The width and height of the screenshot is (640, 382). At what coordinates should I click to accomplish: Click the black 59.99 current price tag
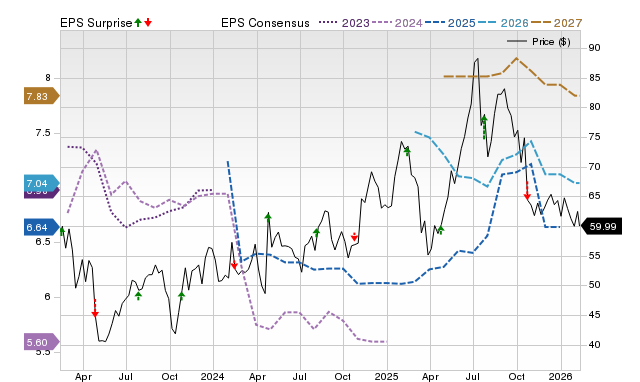(601, 227)
